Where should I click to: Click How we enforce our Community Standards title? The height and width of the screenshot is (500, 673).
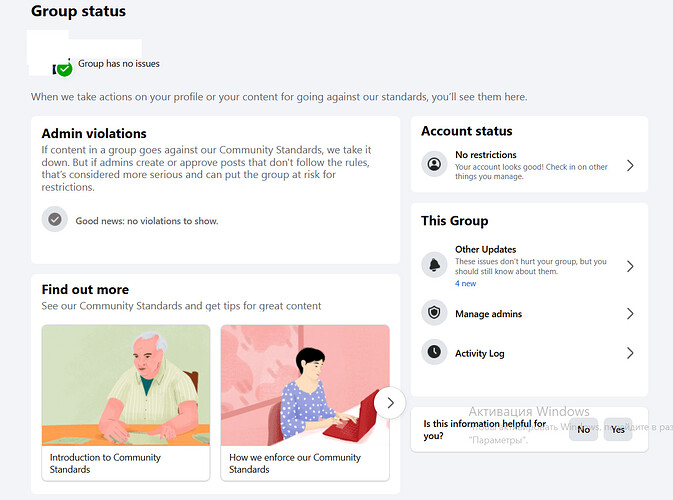point(295,463)
